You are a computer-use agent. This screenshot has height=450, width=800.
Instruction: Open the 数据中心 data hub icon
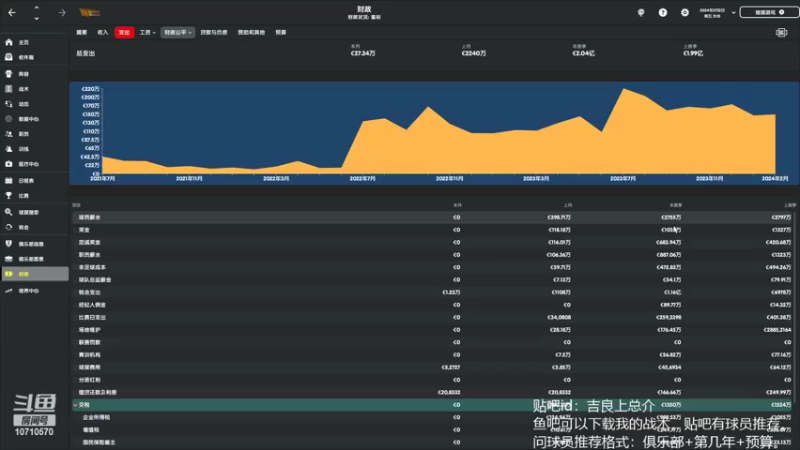click(x=9, y=119)
